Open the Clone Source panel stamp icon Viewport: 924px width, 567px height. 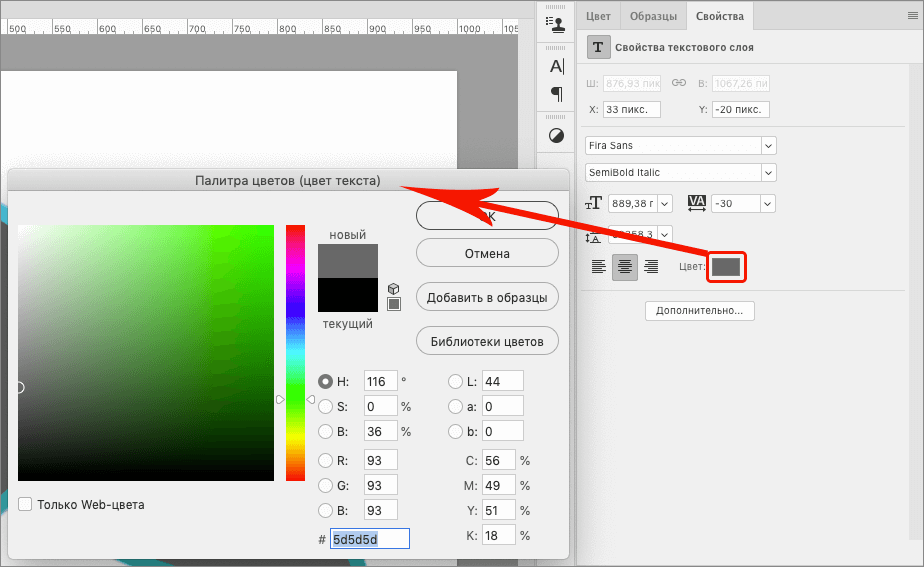[557, 27]
